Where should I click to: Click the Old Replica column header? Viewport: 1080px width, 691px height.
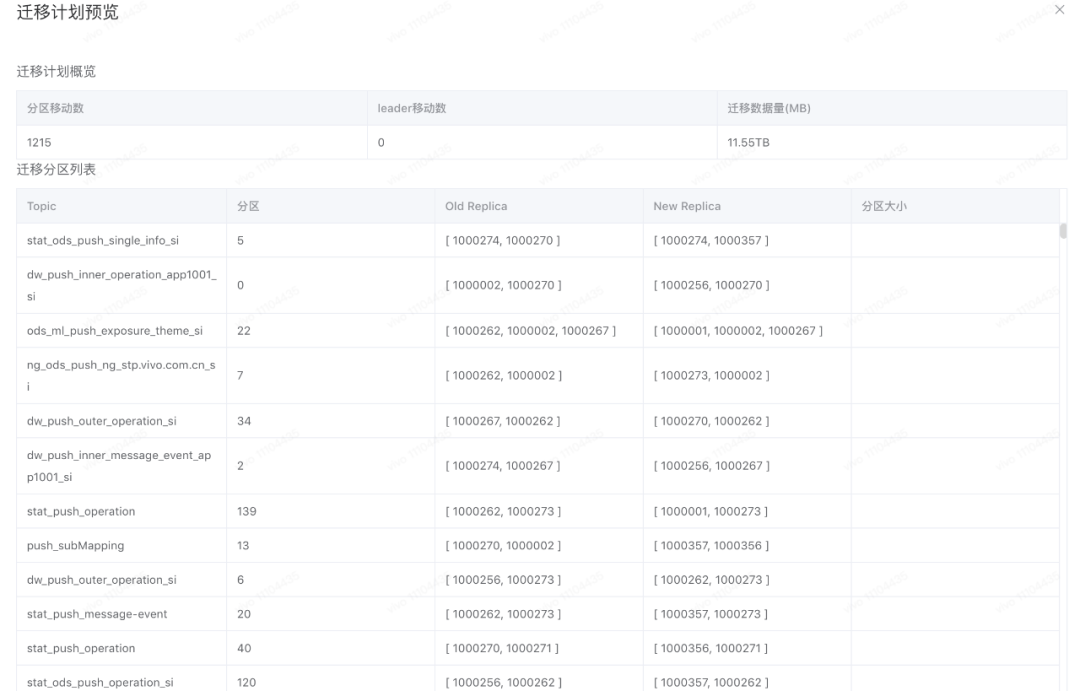[x=476, y=206]
